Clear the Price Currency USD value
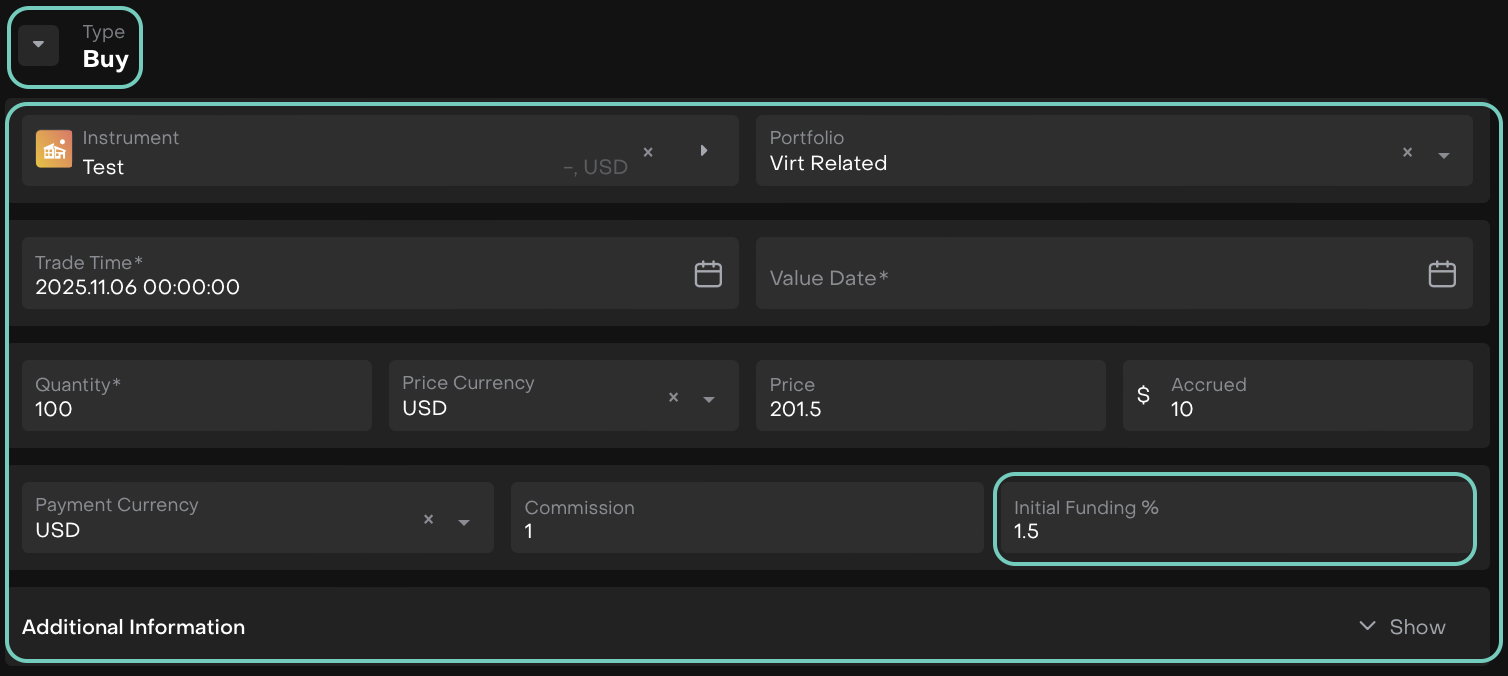 tap(673, 397)
